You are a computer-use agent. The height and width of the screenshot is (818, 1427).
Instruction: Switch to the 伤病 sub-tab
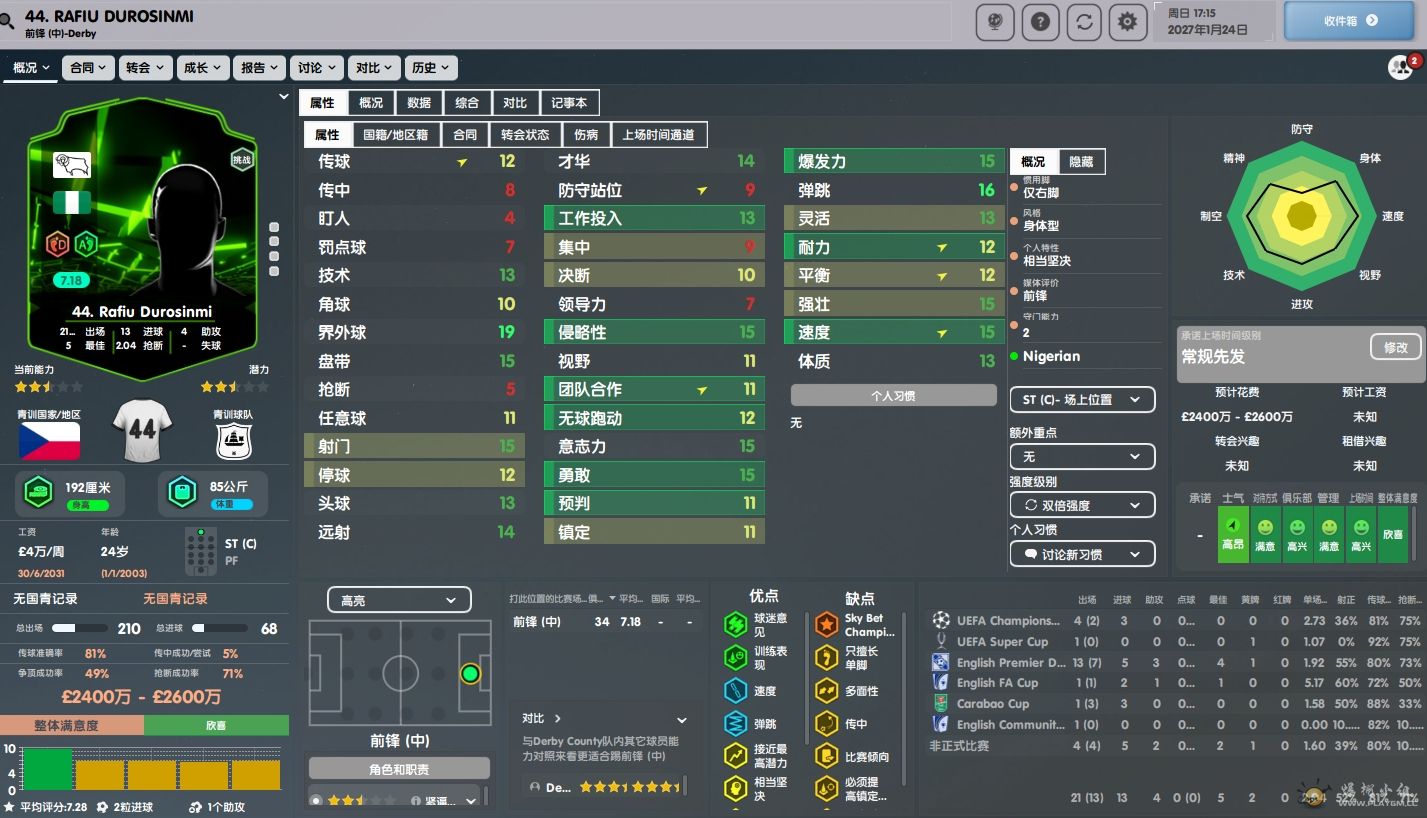point(586,134)
